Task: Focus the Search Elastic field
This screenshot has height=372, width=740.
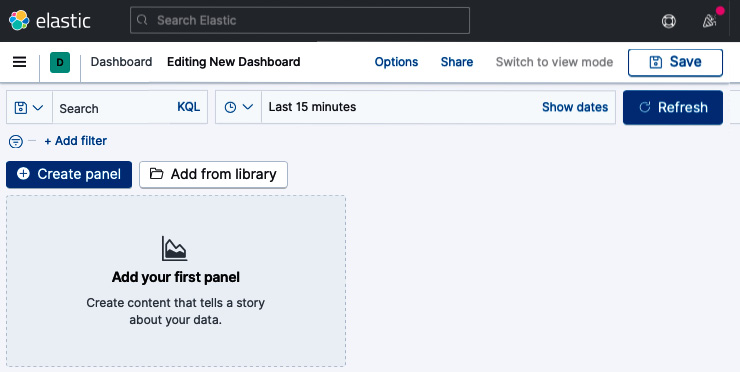Action: coord(300,20)
